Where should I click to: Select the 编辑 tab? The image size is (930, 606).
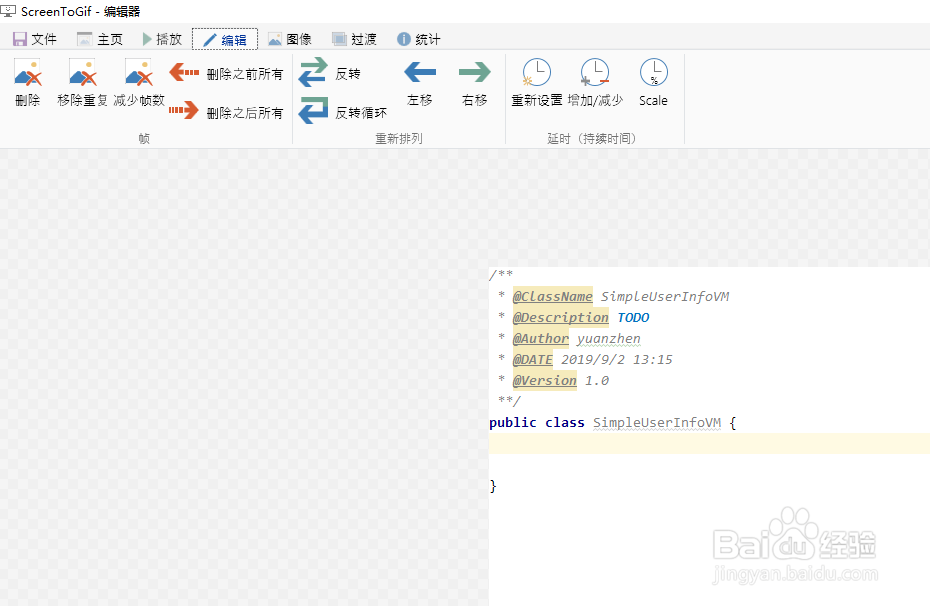pyautogui.click(x=224, y=38)
